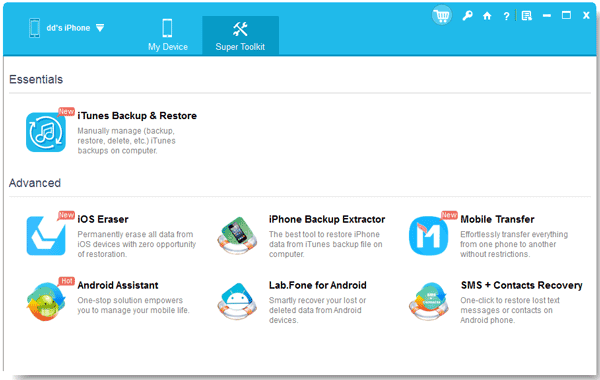Open iTunes Backup & Restore title
Screen dimensions: 600x380
tap(137, 116)
